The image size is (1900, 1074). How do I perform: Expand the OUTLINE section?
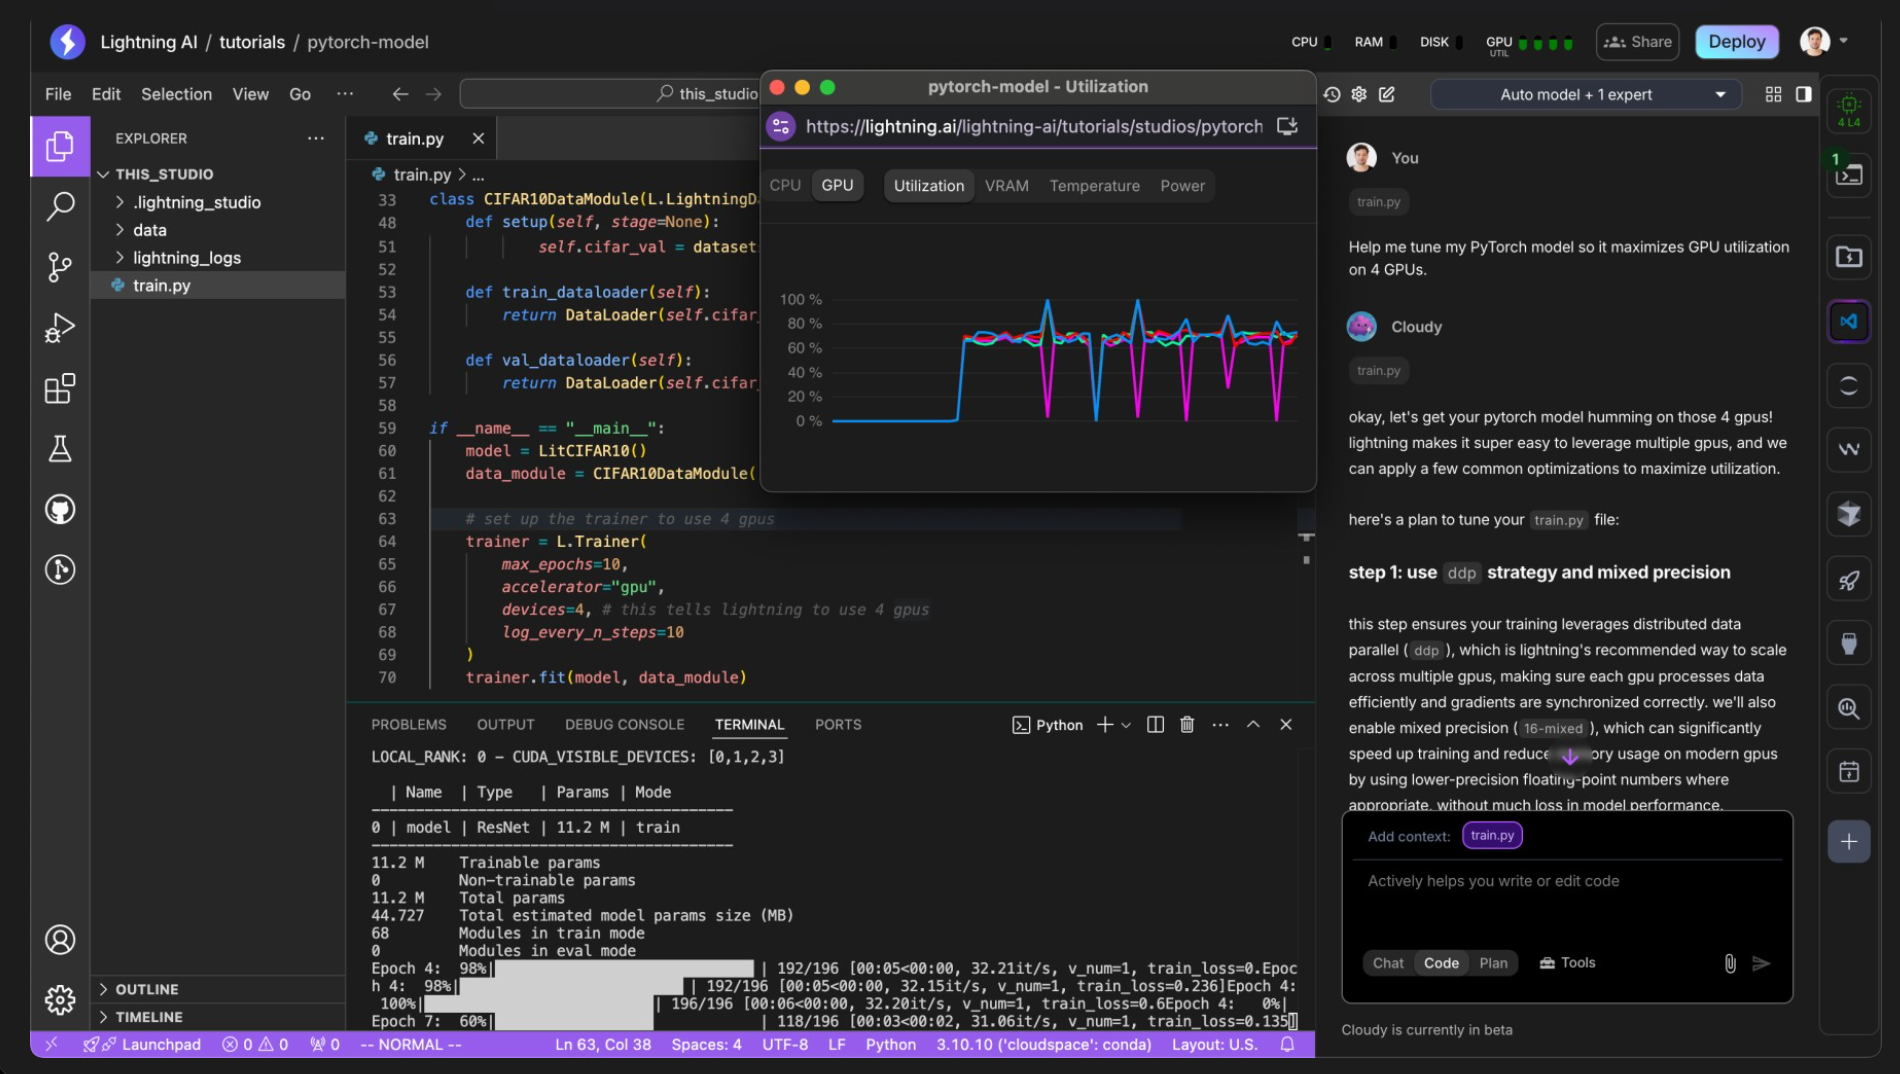tap(146, 989)
